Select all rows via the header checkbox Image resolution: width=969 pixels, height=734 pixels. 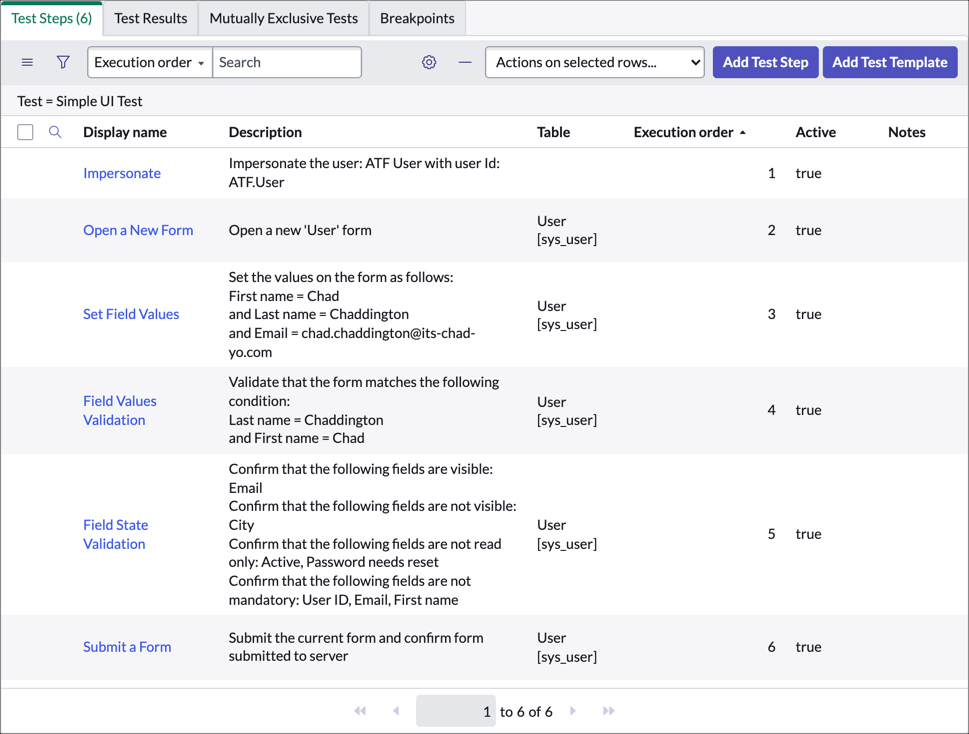pos(25,131)
